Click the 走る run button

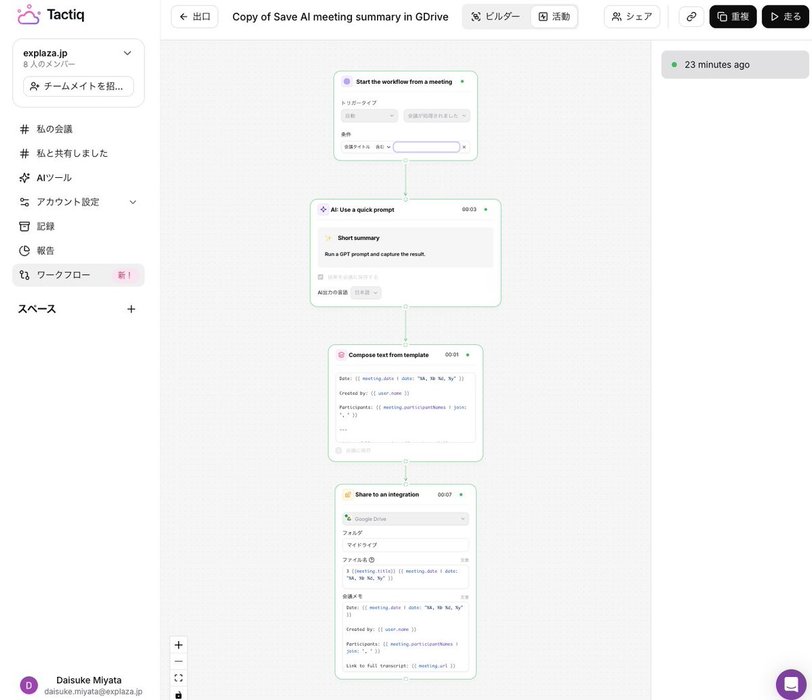(786, 17)
